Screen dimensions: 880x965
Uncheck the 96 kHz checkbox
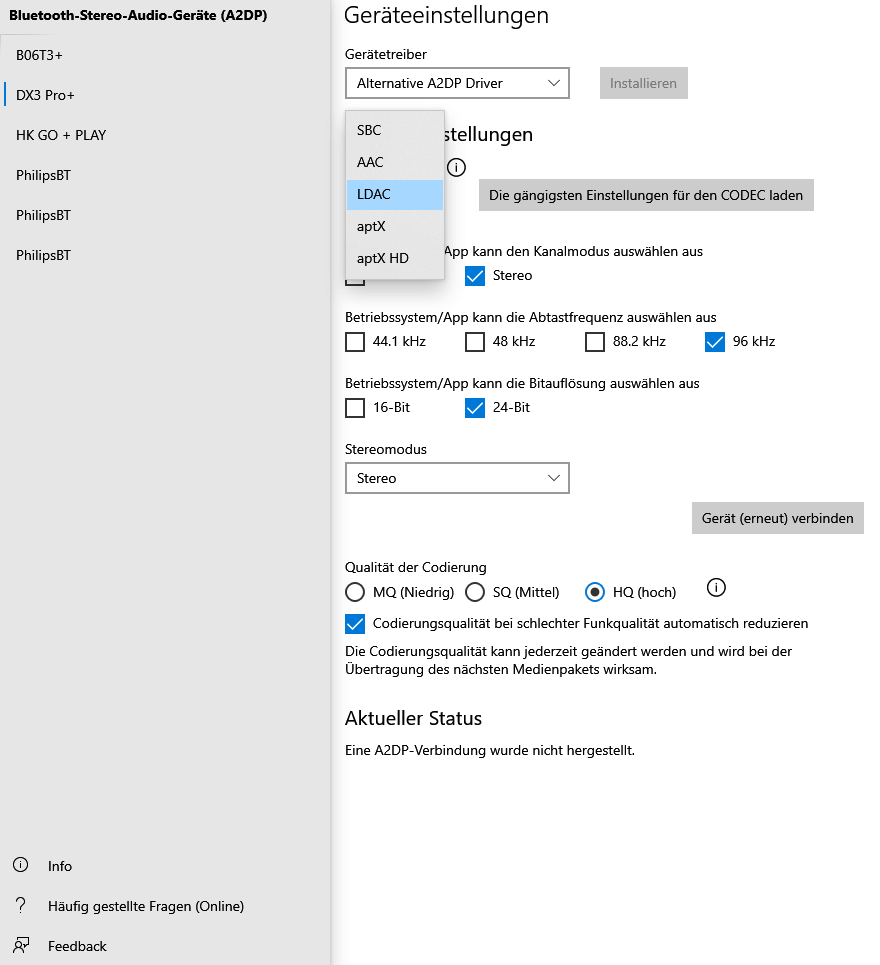(x=715, y=342)
